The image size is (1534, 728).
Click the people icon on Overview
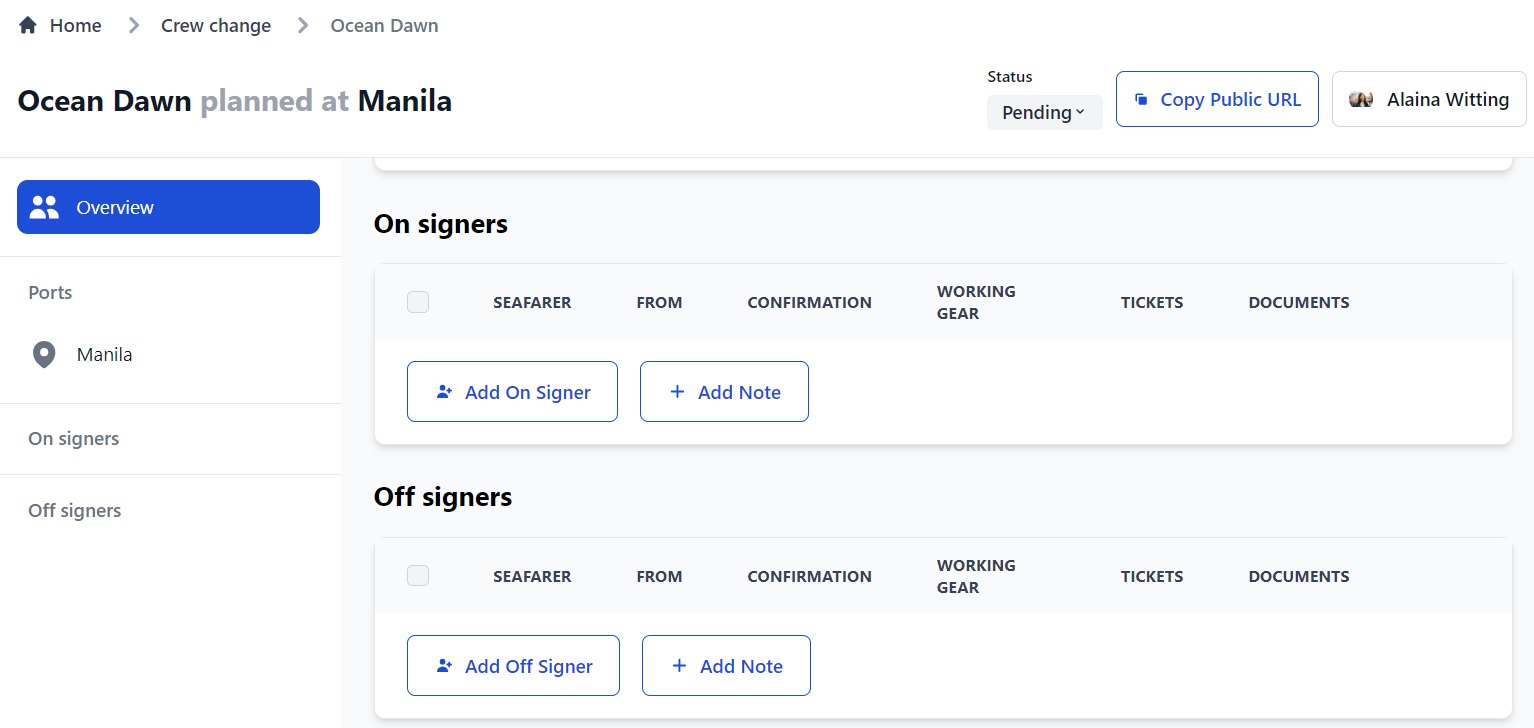pyautogui.click(x=44, y=207)
